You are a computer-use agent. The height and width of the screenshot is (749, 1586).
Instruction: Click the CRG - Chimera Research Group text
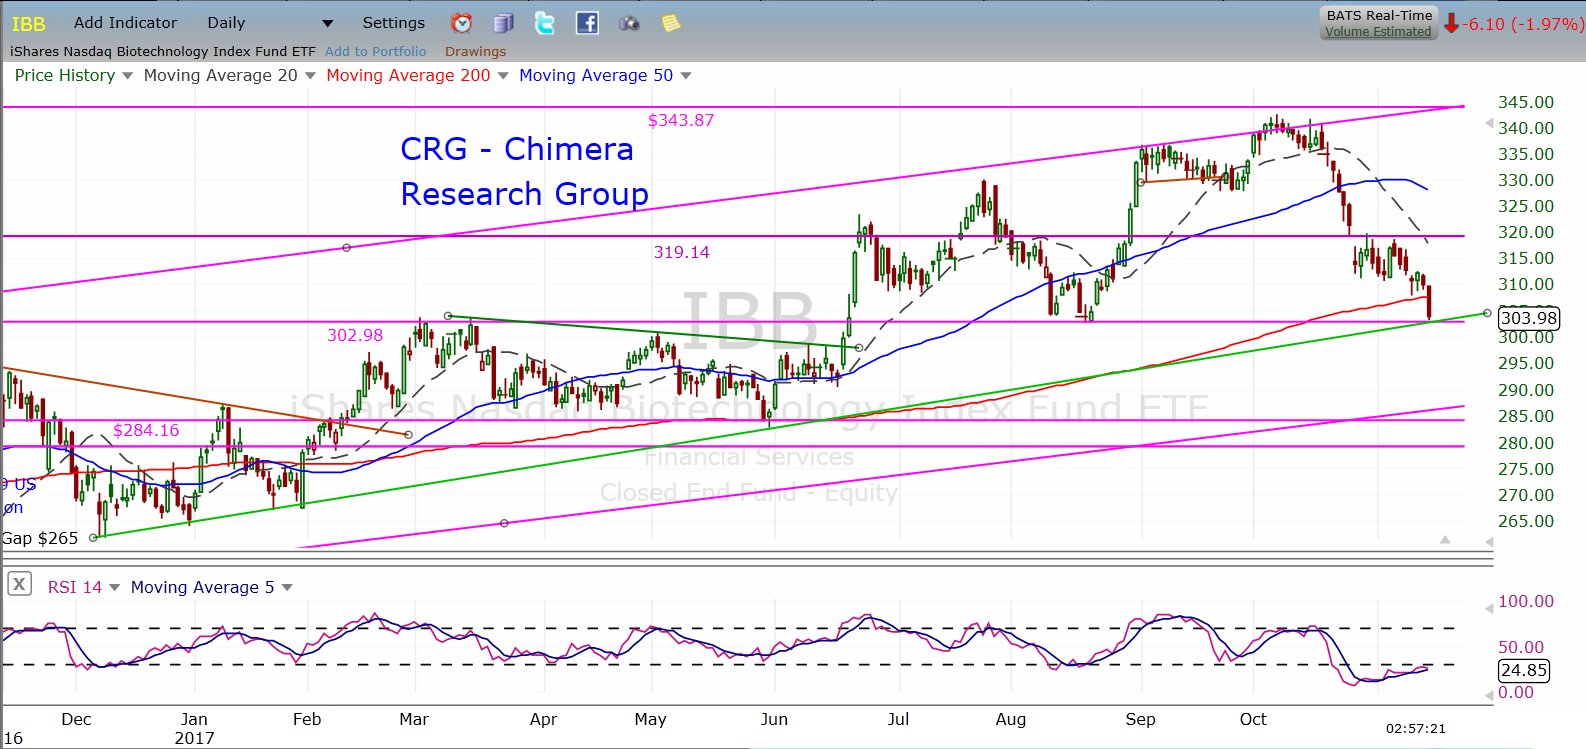[x=524, y=171]
